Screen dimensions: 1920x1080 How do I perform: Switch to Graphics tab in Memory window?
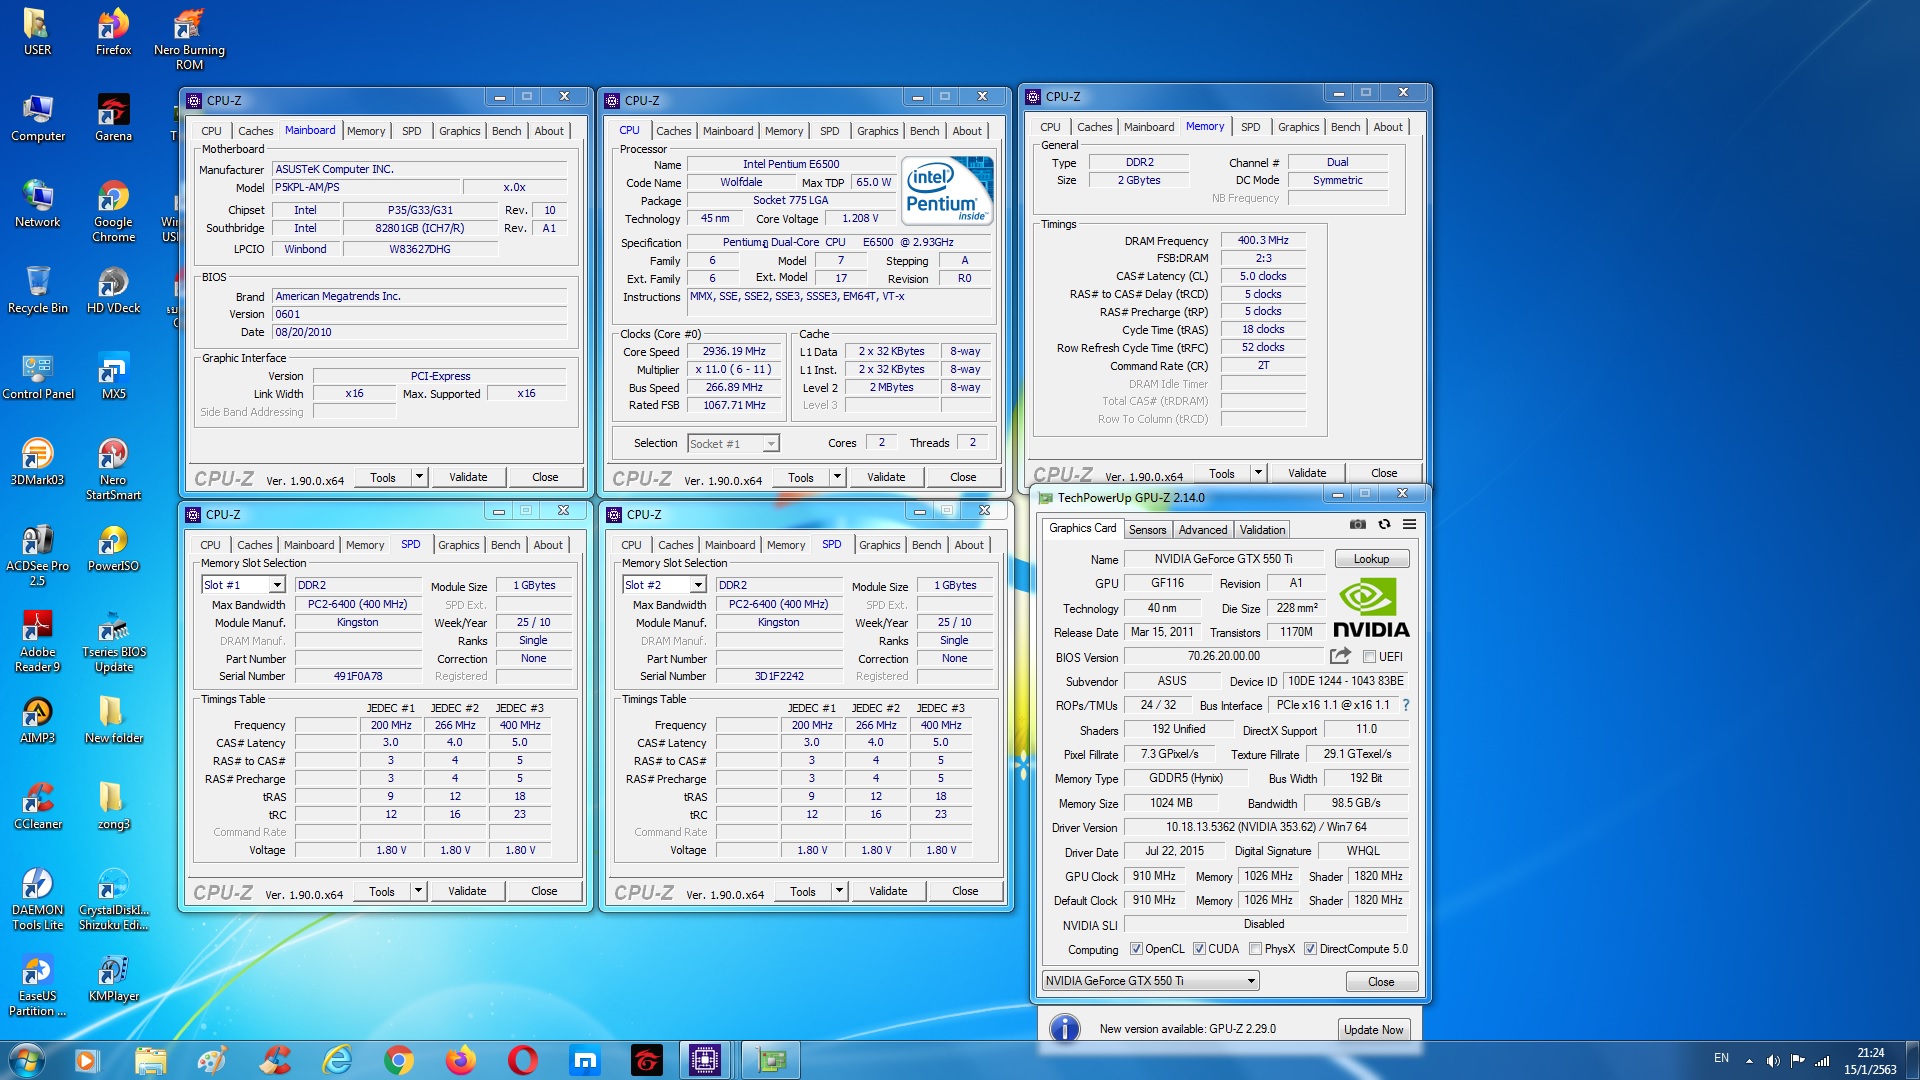coord(1298,127)
